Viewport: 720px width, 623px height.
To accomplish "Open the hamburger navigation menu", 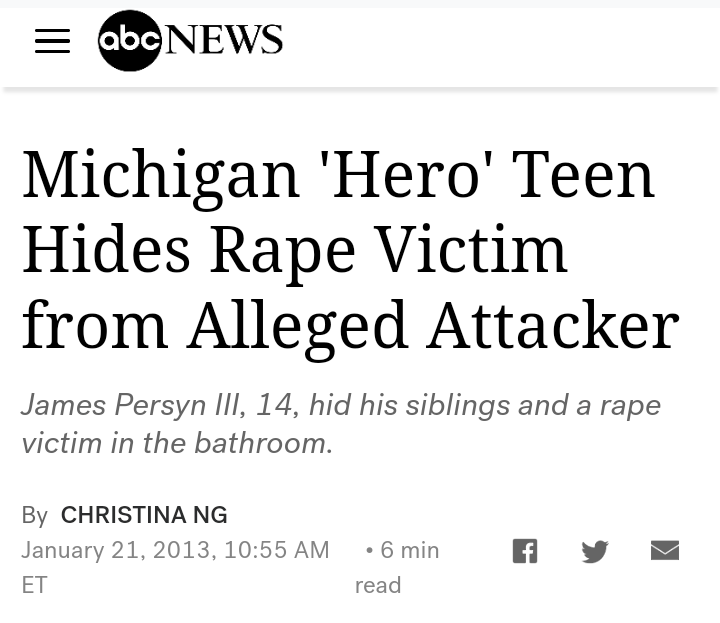I will tap(53, 41).
